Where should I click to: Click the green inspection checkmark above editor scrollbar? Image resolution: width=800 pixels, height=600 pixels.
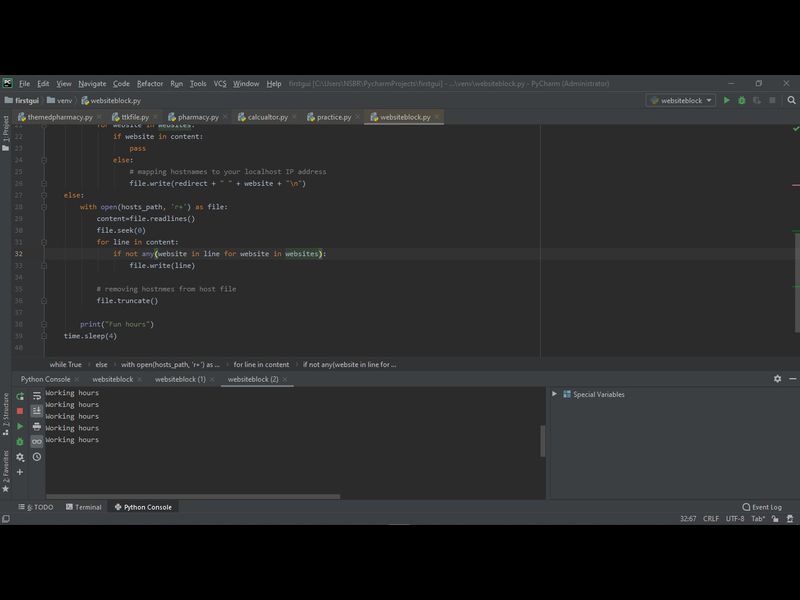click(x=795, y=129)
